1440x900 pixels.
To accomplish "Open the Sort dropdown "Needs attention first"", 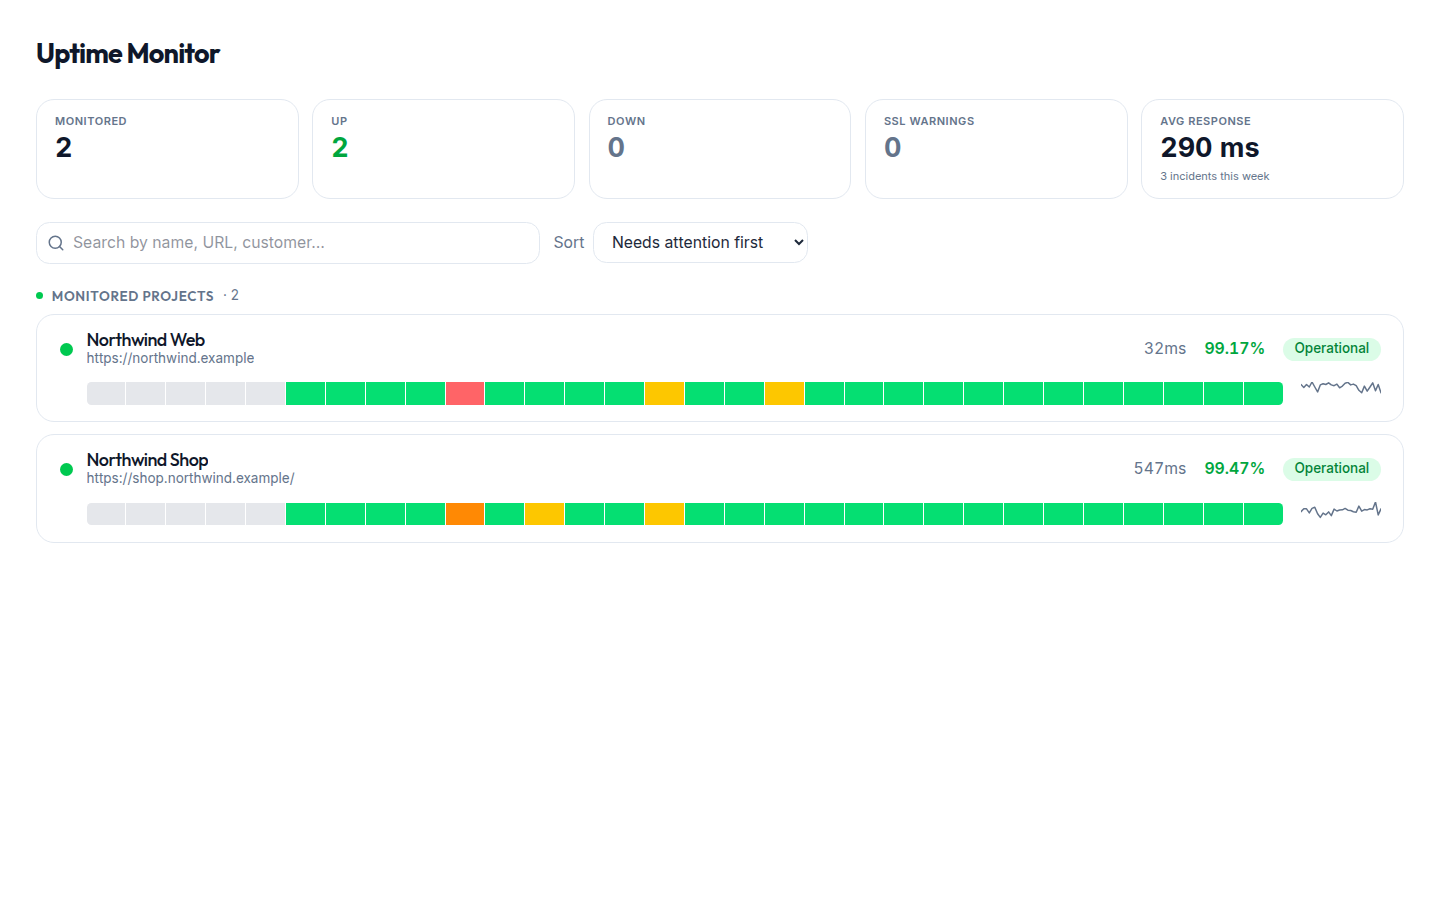I will [x=700, y=243].
